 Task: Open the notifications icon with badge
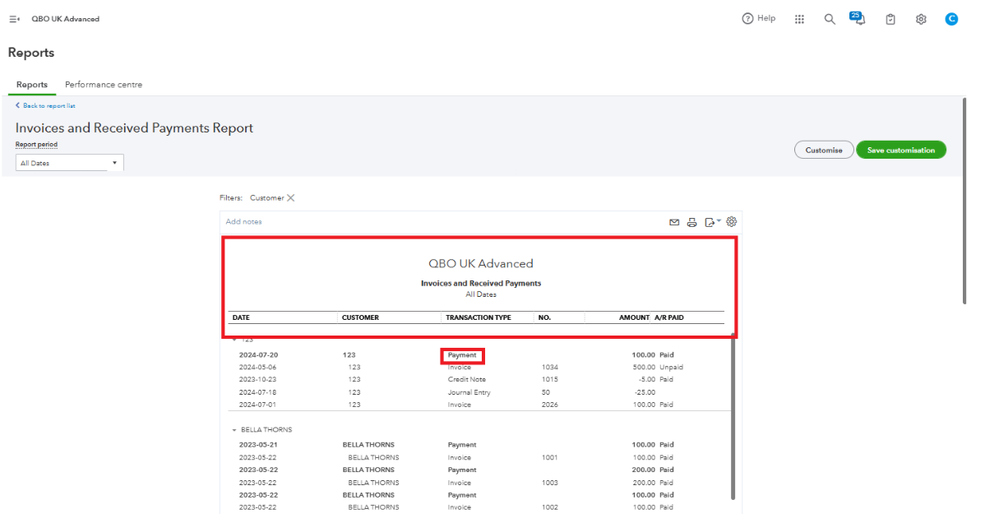pyautogui.click(x=858, y=18)
